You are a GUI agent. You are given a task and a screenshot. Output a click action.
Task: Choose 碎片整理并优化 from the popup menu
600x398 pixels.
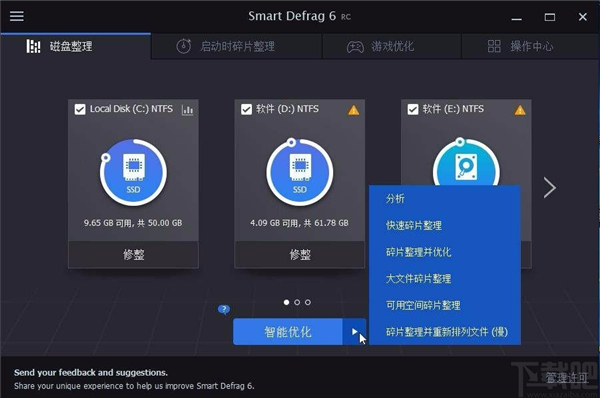pos(445,252)
